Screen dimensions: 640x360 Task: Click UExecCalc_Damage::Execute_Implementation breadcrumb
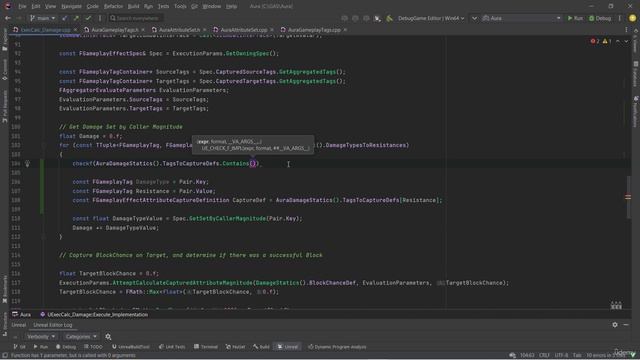(x=94, y=315)
